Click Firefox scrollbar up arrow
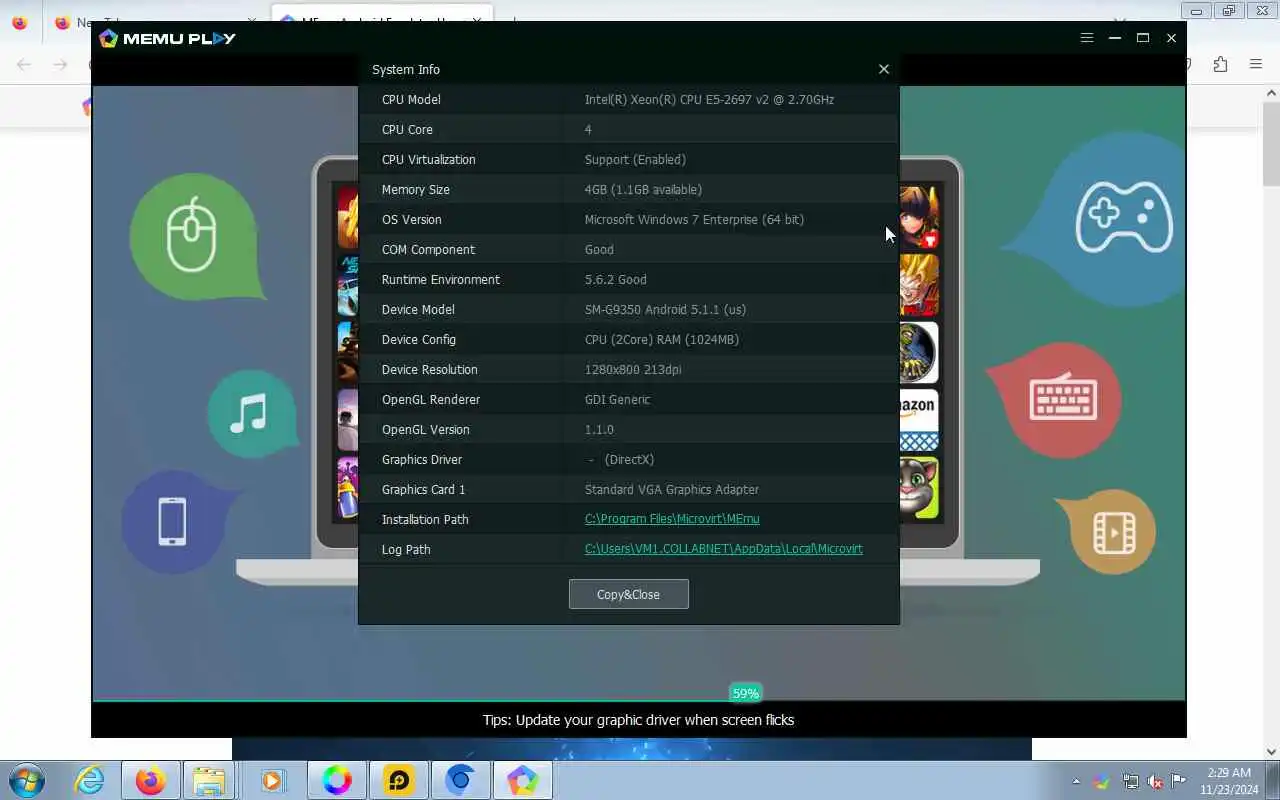This screenshot has width=1280, height=800. 1271,92
